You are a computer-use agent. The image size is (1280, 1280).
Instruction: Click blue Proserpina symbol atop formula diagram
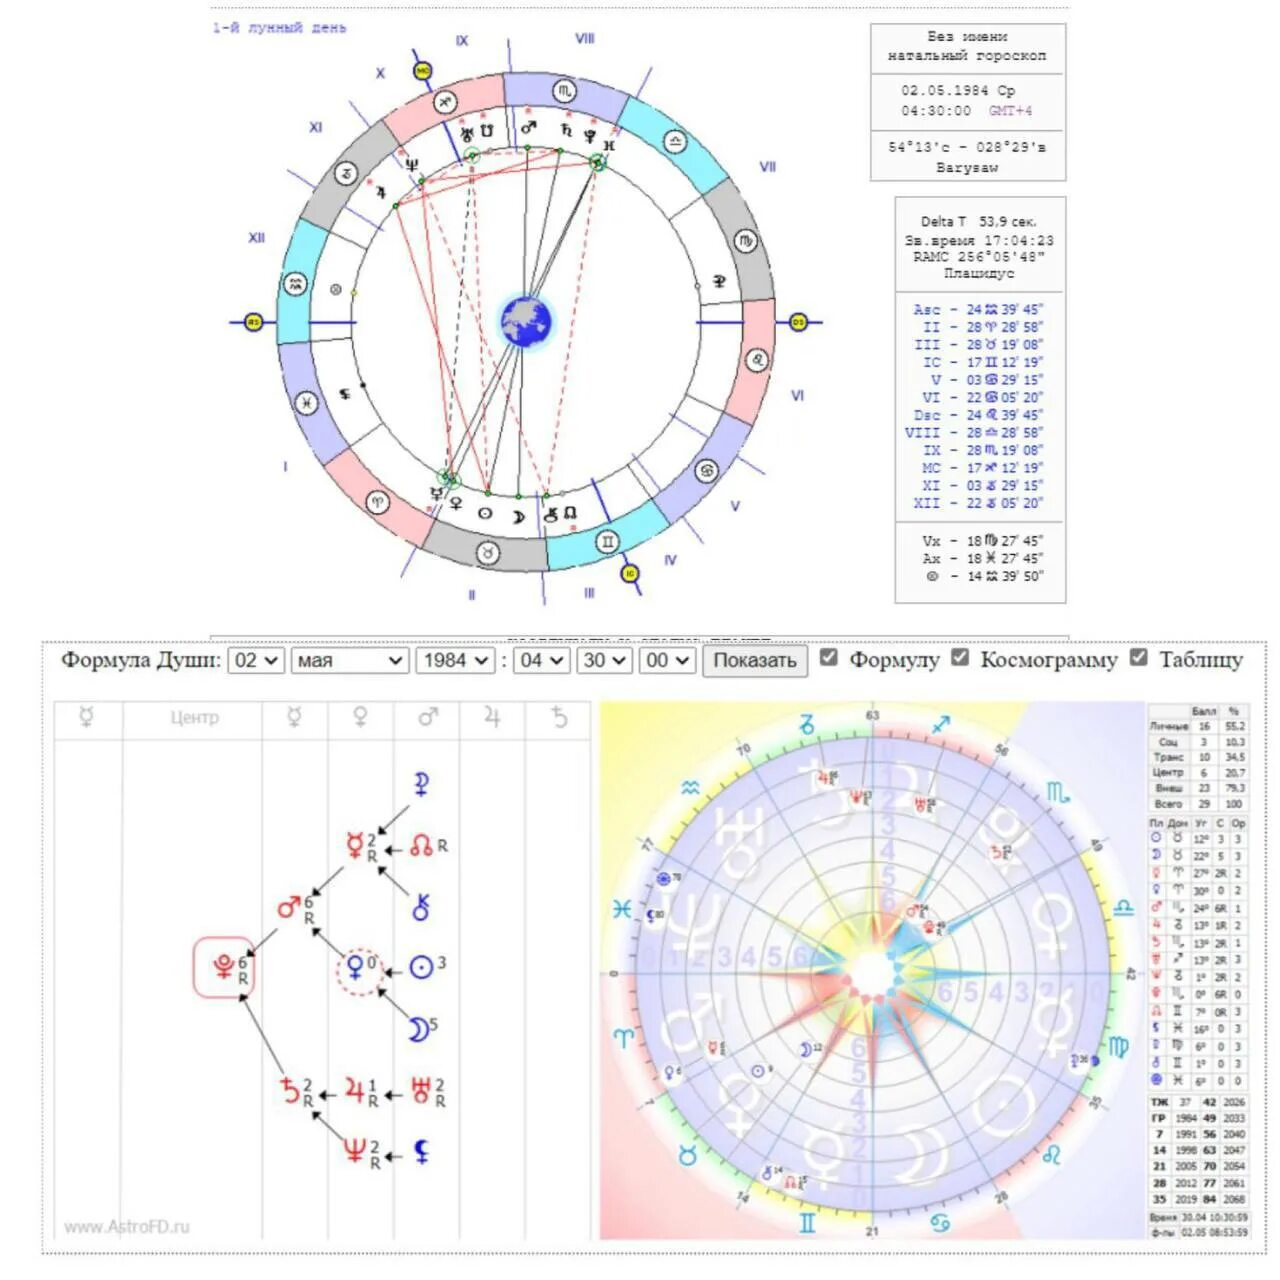coord(421,784)
